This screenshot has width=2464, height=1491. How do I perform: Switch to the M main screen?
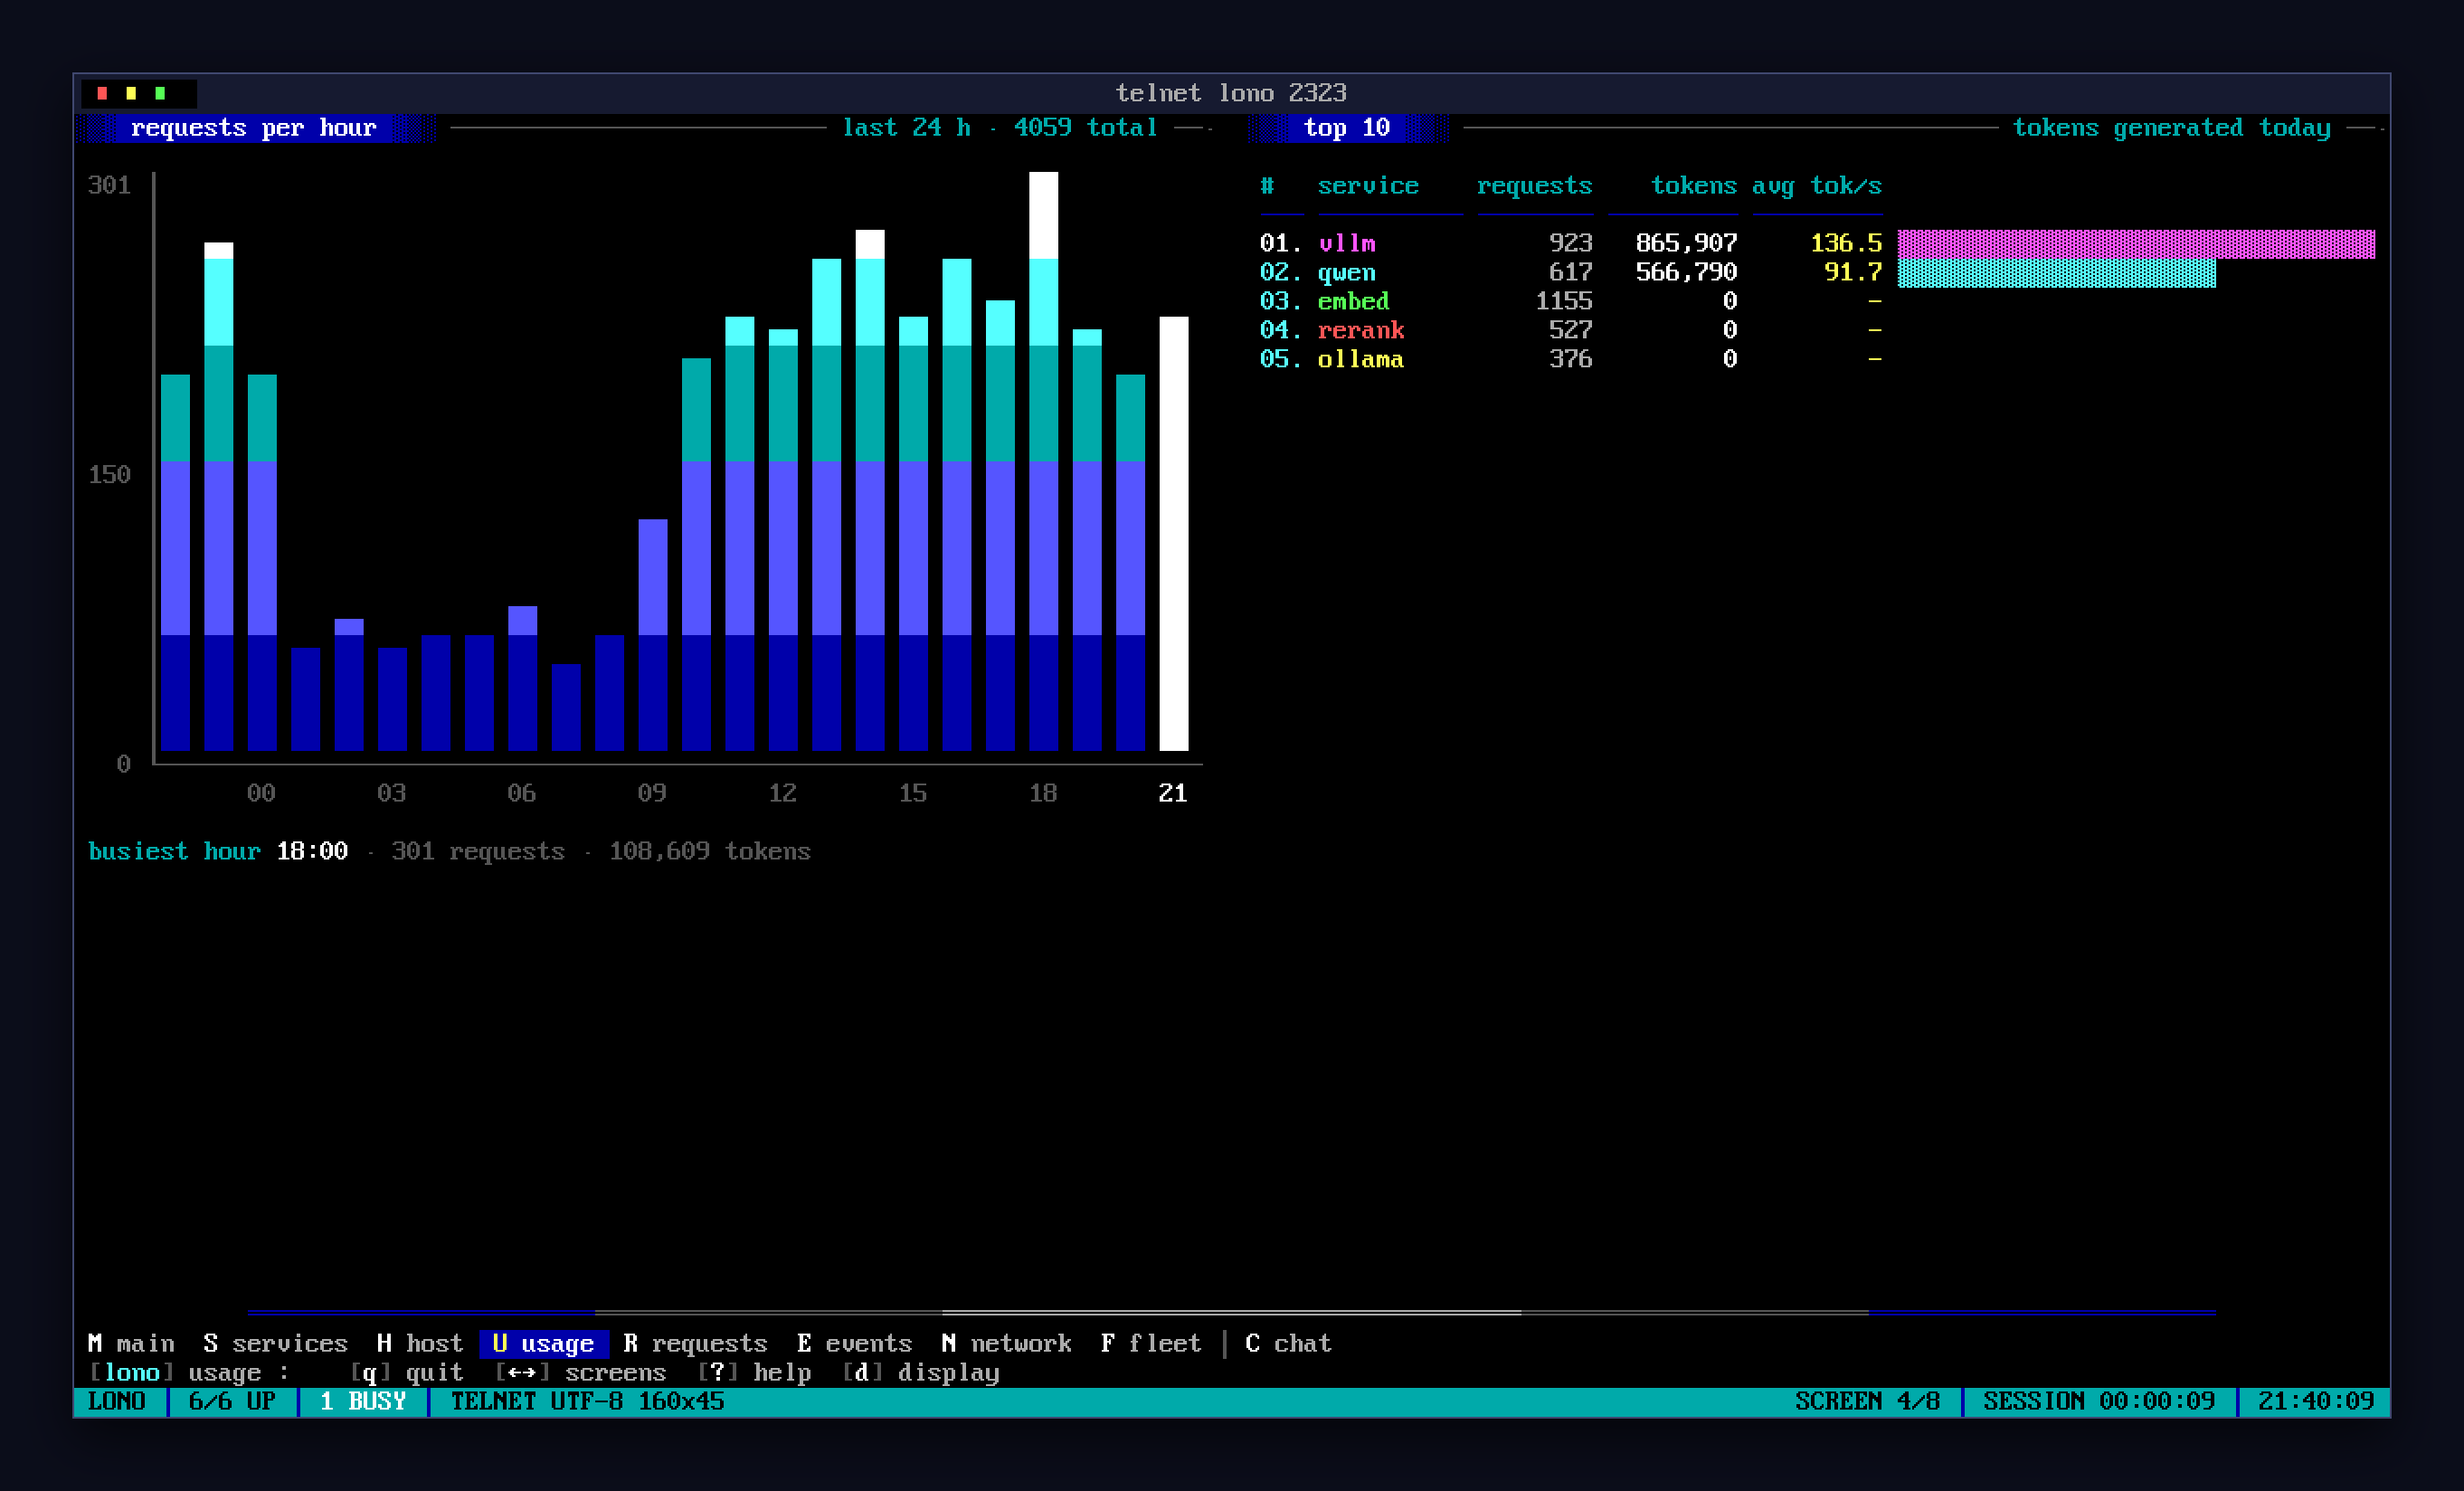(131, 1343)
